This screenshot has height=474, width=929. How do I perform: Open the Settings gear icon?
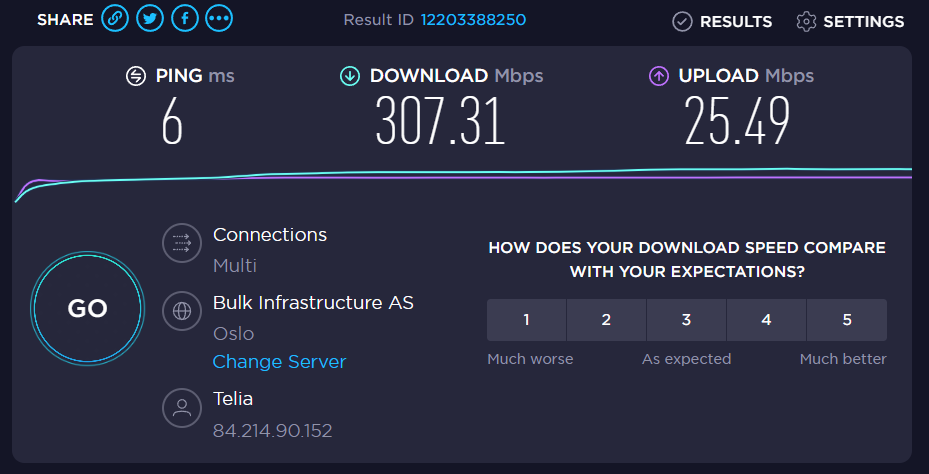coord(806,21)
